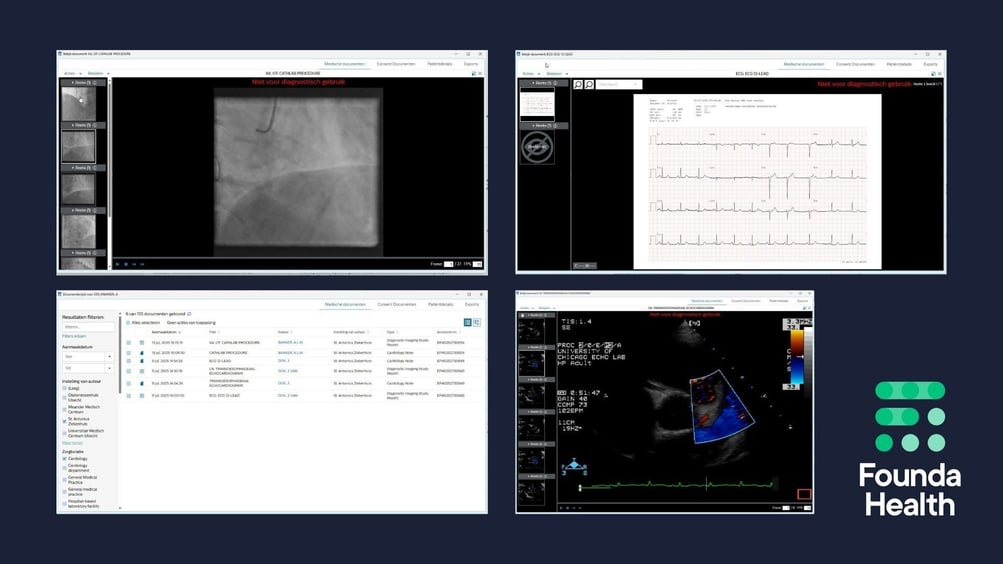Click the first magnifier icon in the ECG viewer
The width and height of the screenshot is (1003, 564).
click(x=578, y=85)
